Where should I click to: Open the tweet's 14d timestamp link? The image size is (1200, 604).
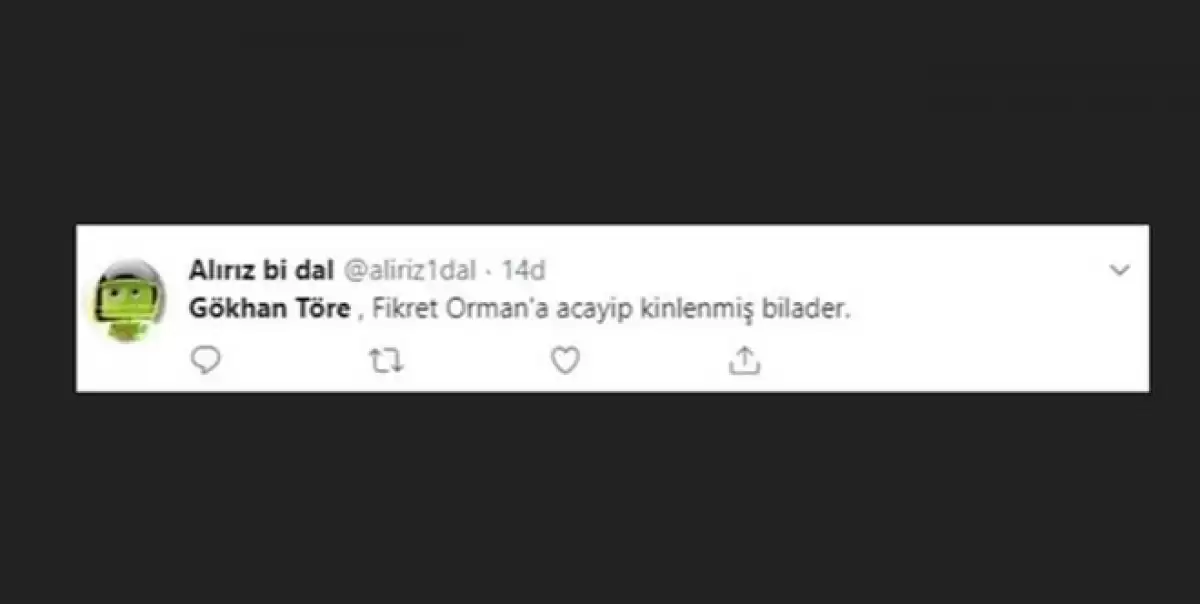523,270
